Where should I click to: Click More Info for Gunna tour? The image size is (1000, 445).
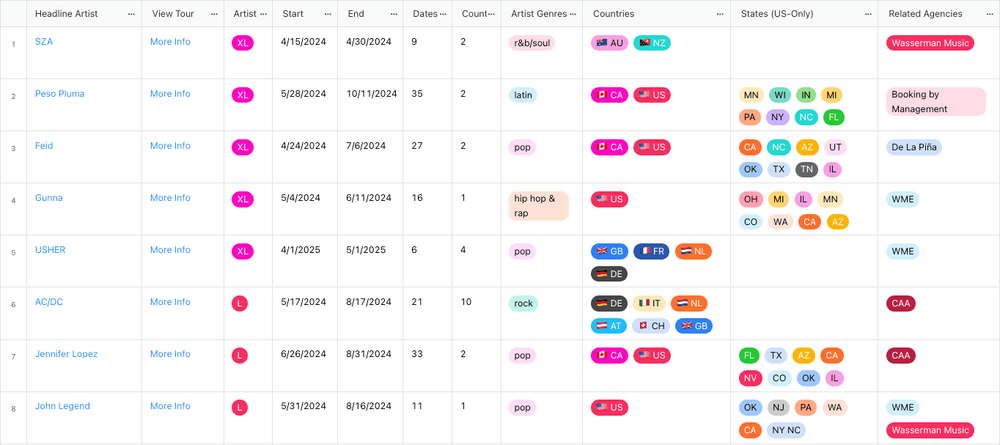coord(170,198)
